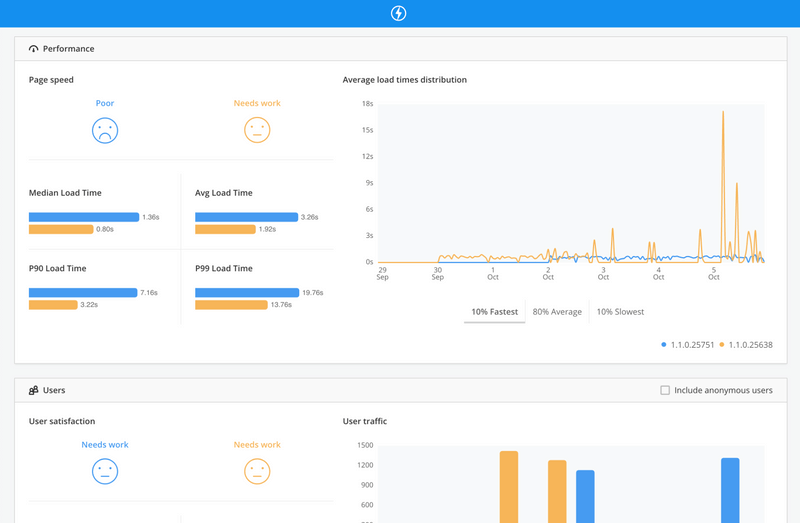Click the rightmost blue User traffic bar
The height and width of the screenshot is (523, 800).
[x=730, y=491]
